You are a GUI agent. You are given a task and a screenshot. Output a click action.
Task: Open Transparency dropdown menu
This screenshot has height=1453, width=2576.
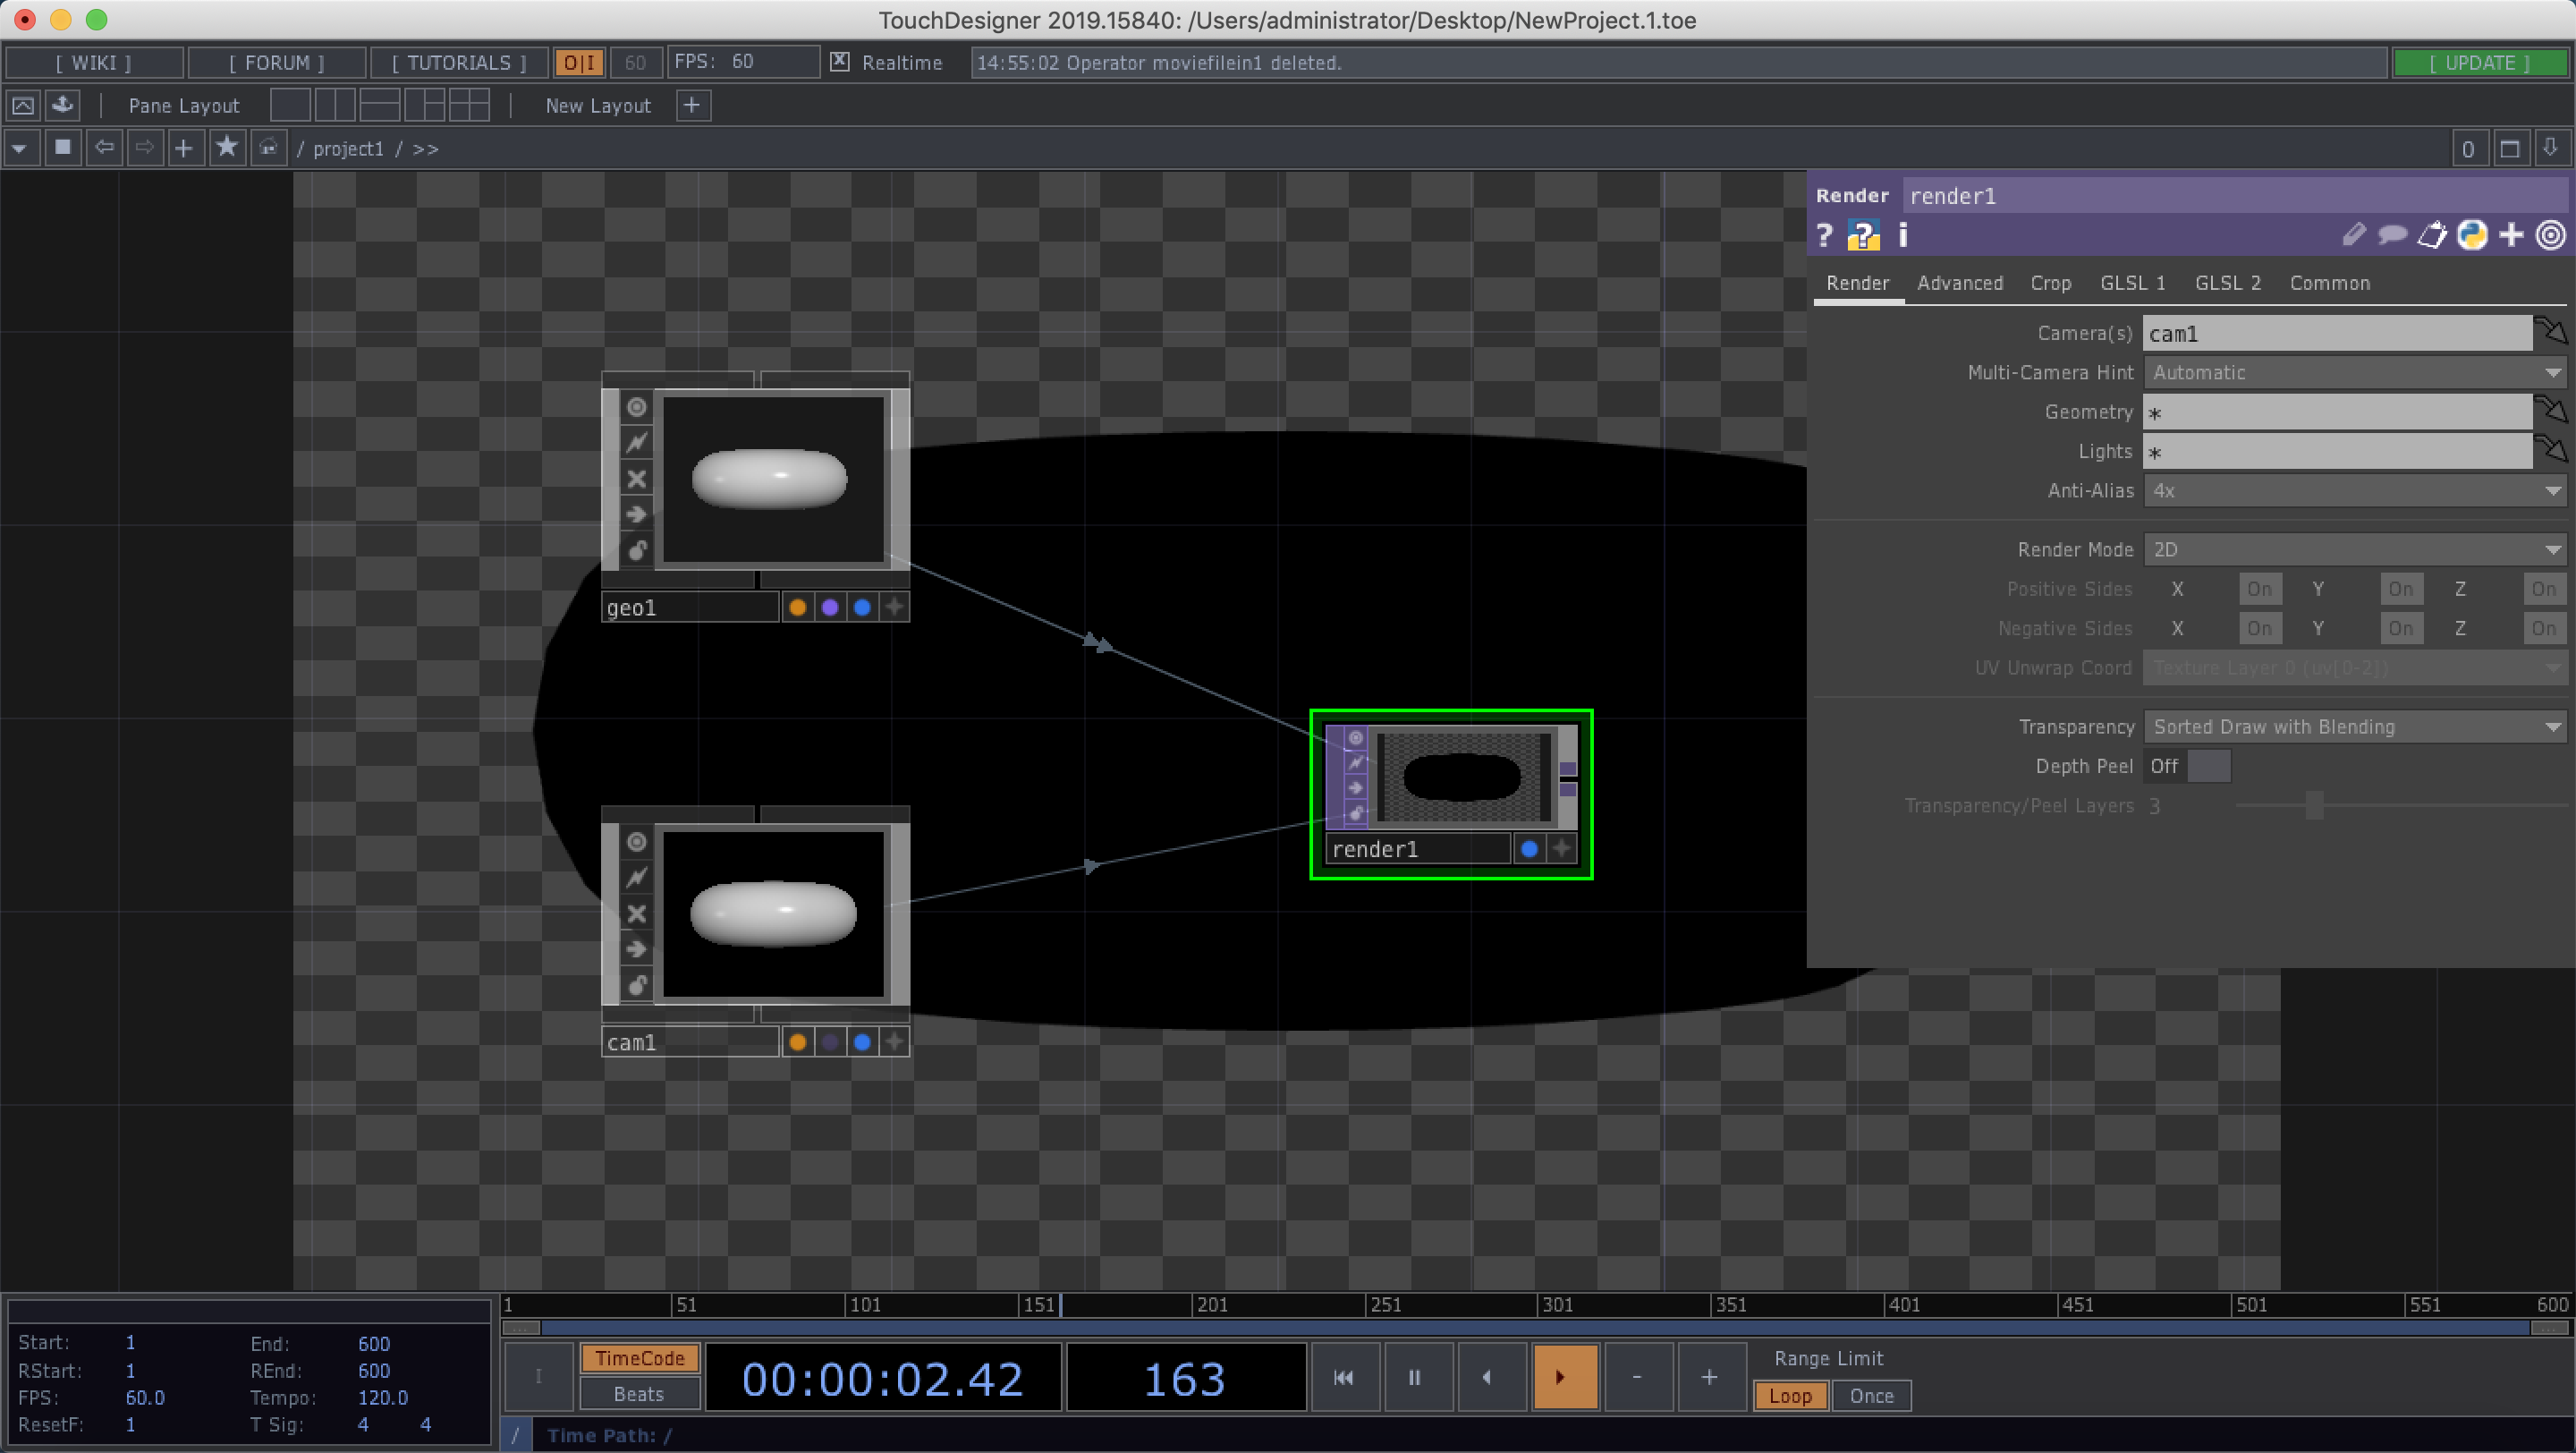2354,727
